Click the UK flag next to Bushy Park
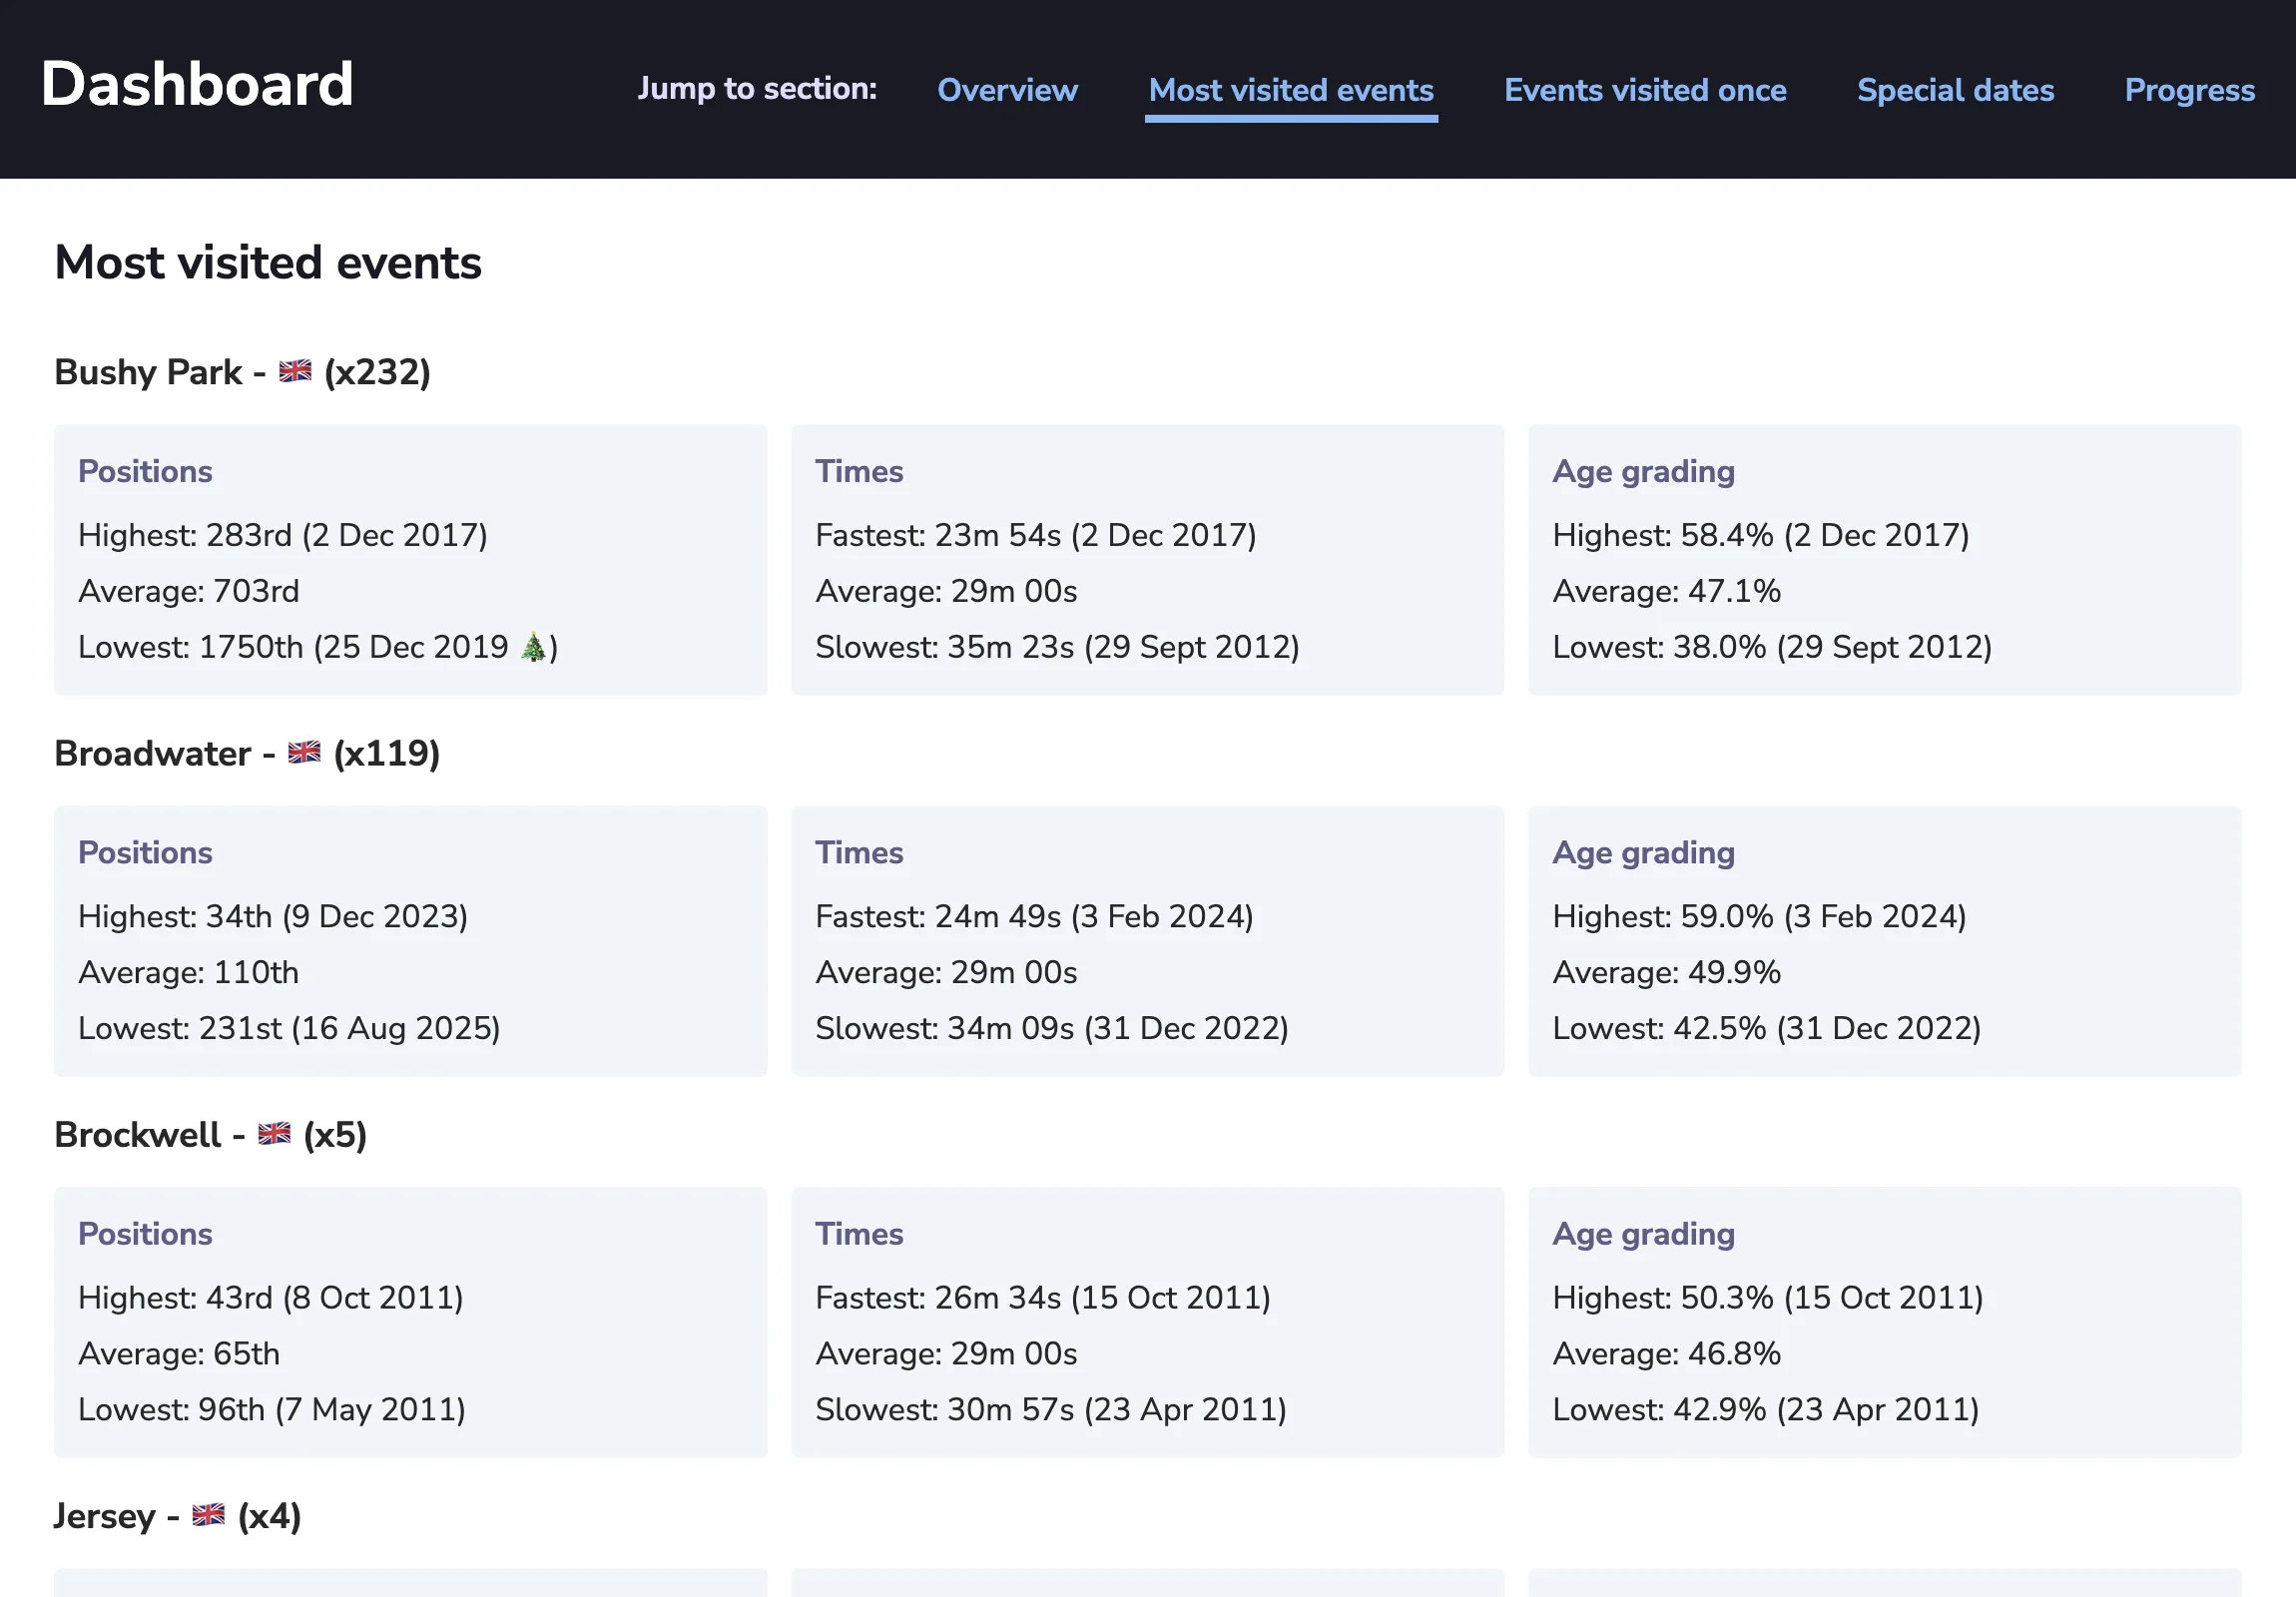Viewport: 2296px width, 1597px height. pos(293,371)
